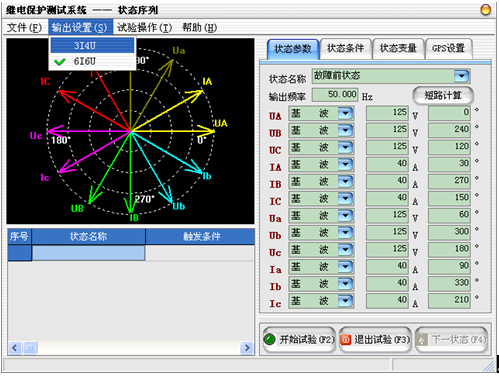Click the red exit test icon
Viewport: 499px width, 376px height.
(x=346, y=340)
